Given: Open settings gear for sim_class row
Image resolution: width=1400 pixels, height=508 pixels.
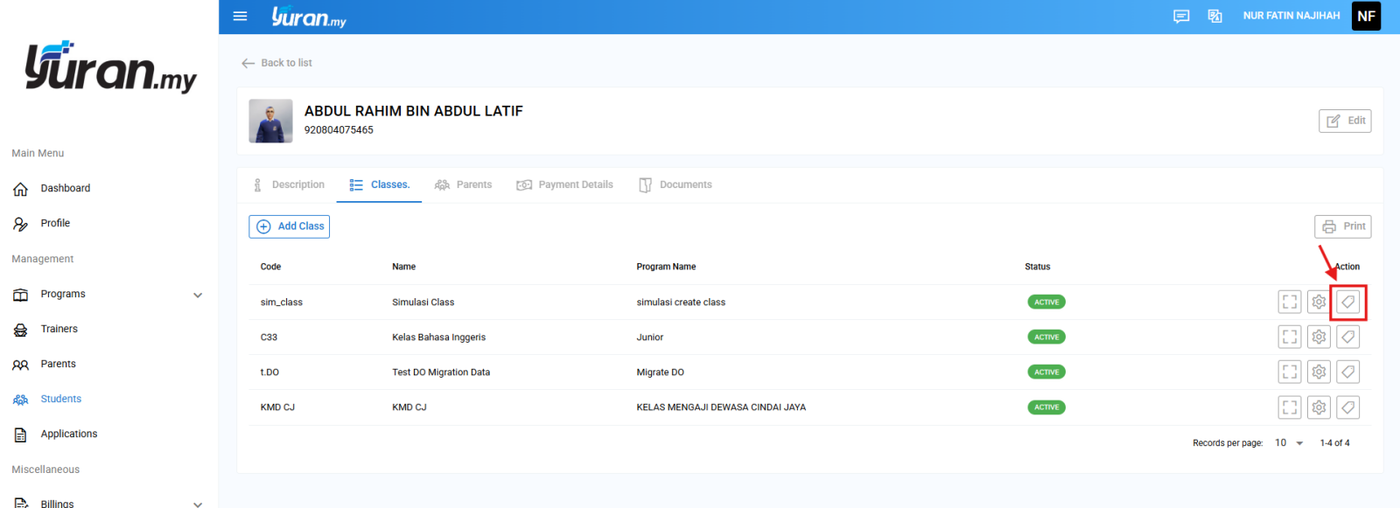Looking at the screenshot, I should [x=1319, y=302].
